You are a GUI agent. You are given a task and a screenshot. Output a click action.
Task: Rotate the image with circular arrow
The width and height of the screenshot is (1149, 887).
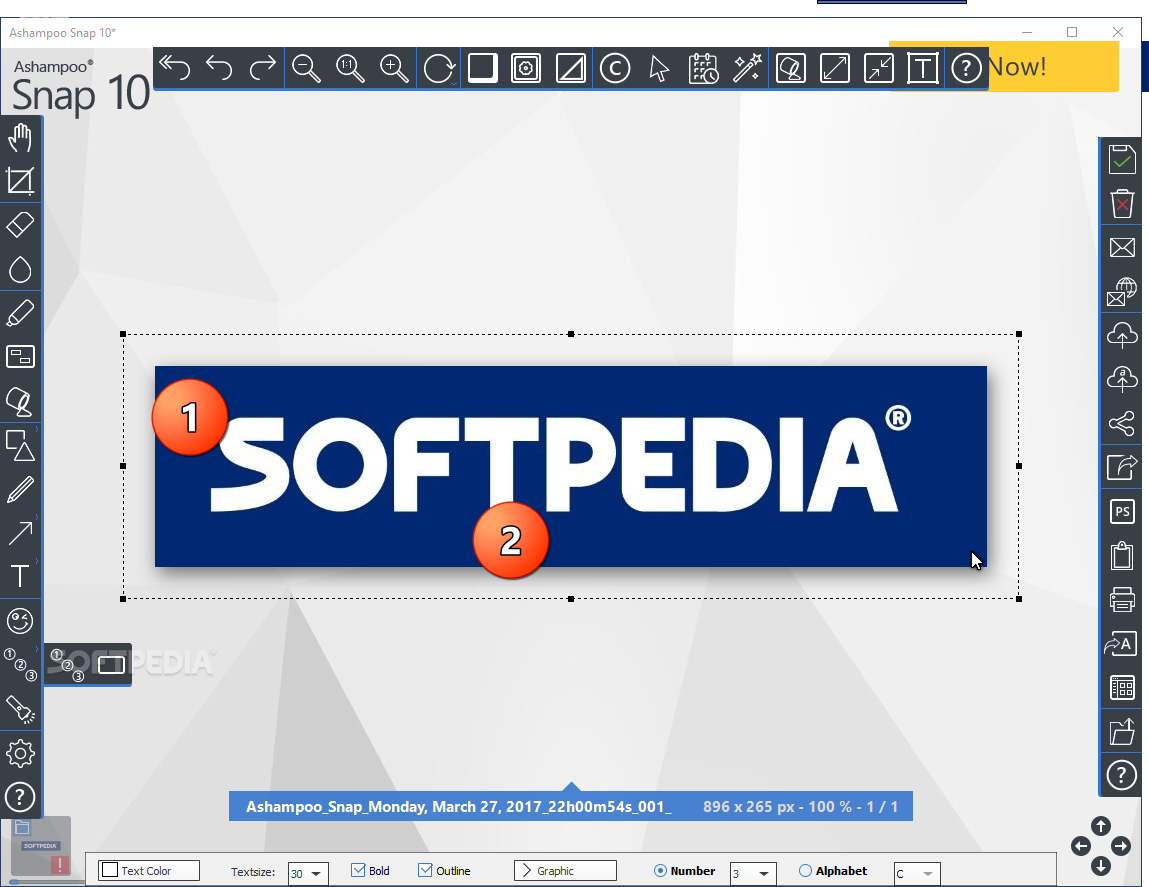pyautogui.click(x=438, y=68)
